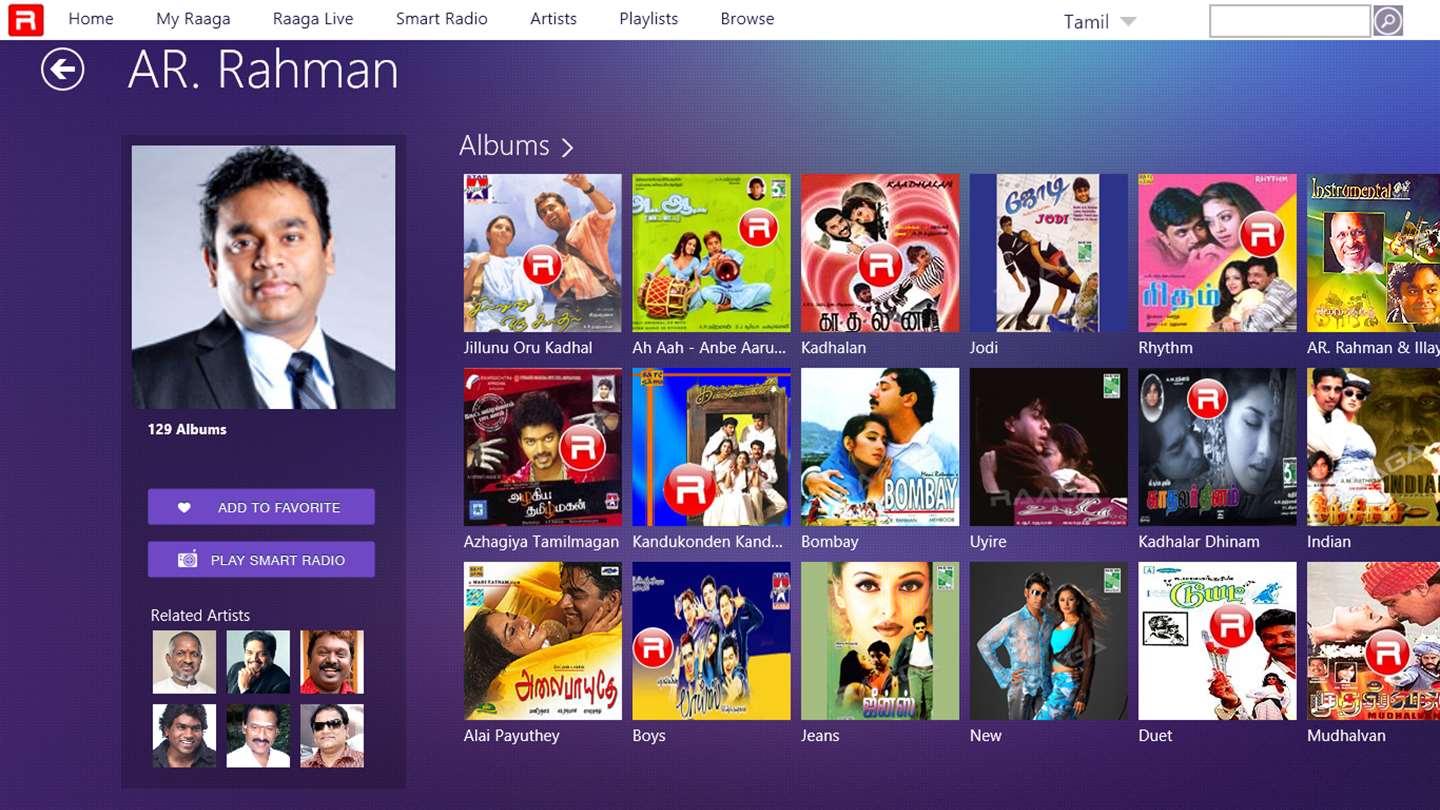Click the red Raaga logo icon
The width and height of the screenshot is (1440, 810).
[25, 20]
